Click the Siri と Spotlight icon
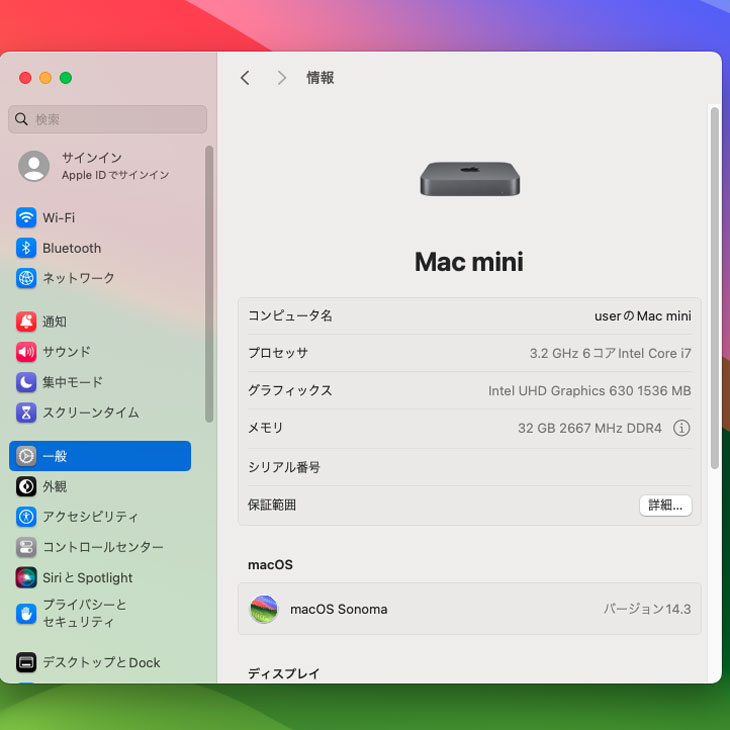Viewport: 730px width, 730px height. pos(26,577)
